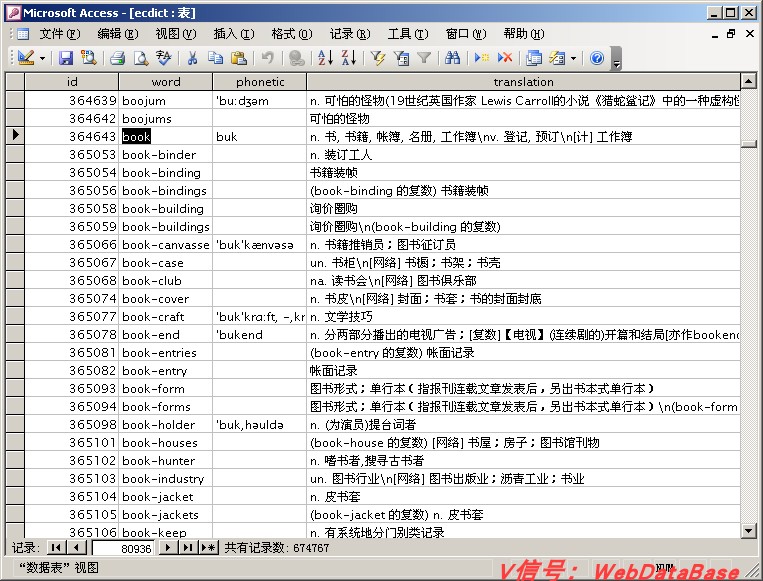Select the word column header
763x581 pixels.
pos(166,82)
